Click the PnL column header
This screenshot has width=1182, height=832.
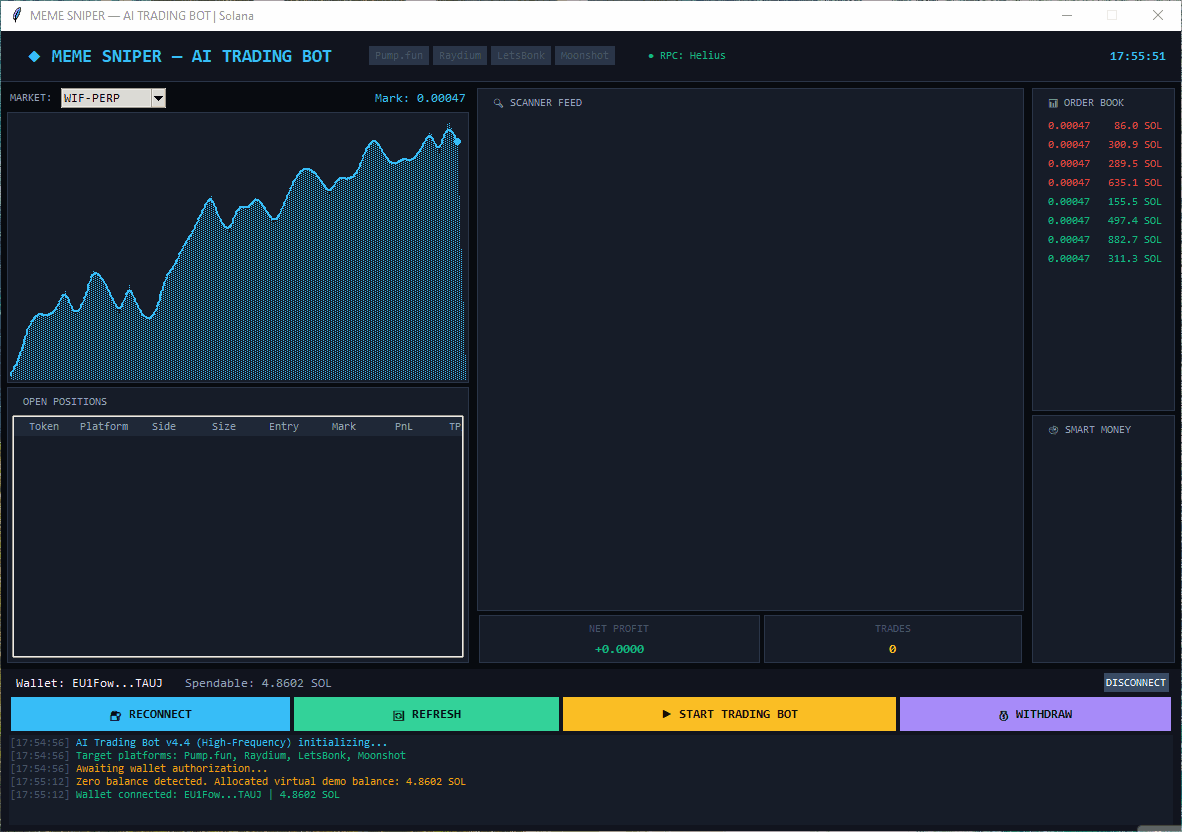point(404,427)
